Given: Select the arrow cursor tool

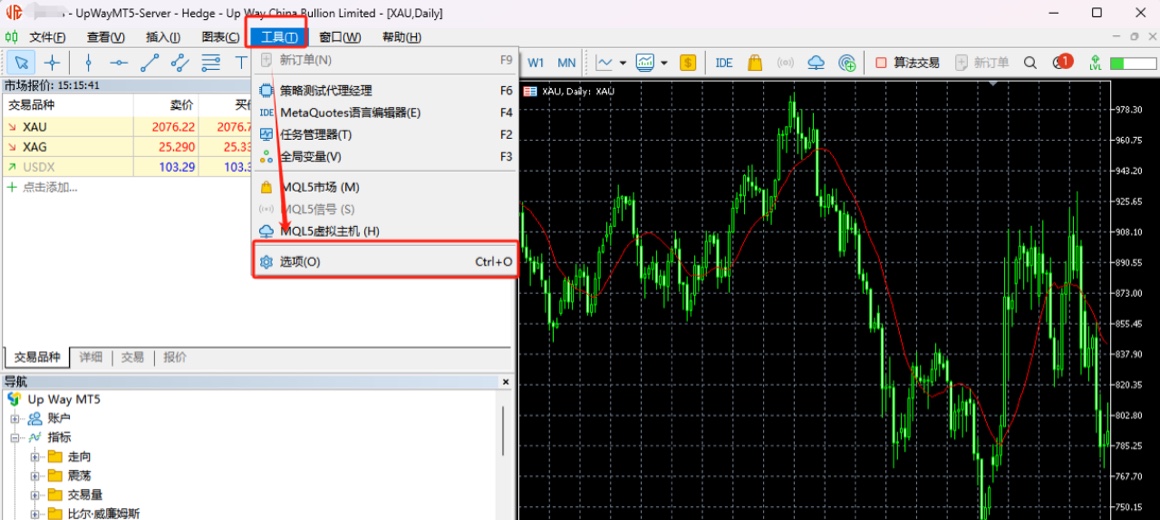Looking at the screenshot, I should click(x=21, y=63).
